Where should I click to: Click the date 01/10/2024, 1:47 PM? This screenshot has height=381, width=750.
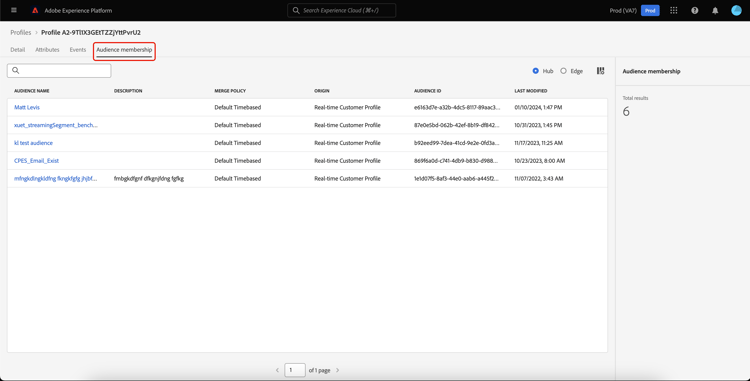point(538,108)
